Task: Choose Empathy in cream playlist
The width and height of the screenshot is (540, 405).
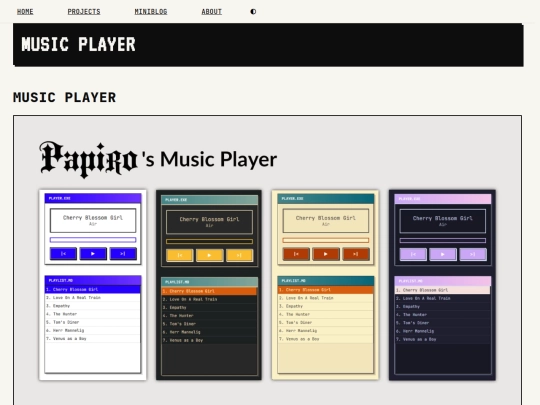Action: tap(326, 306)
